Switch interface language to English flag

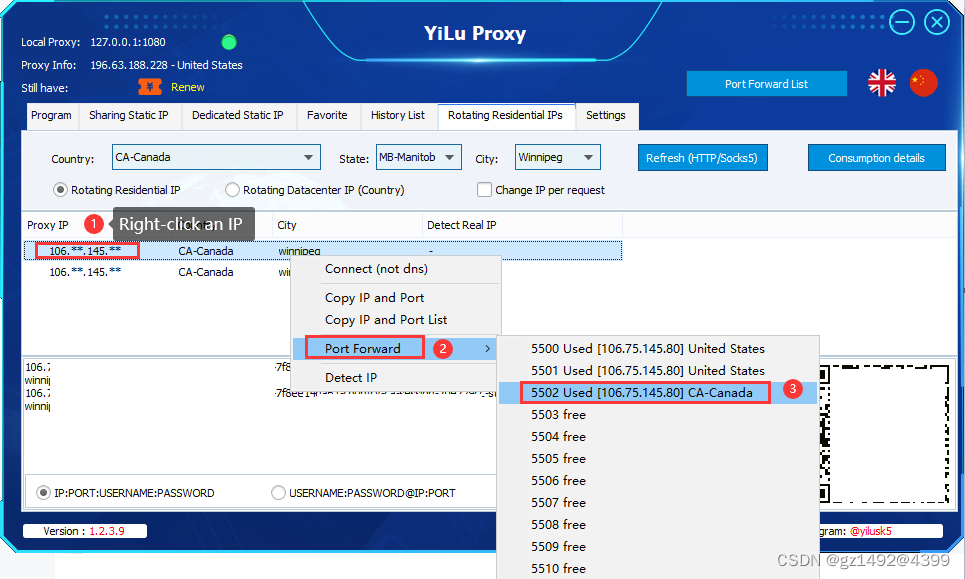pyautogui.click(x=881, y=82)
